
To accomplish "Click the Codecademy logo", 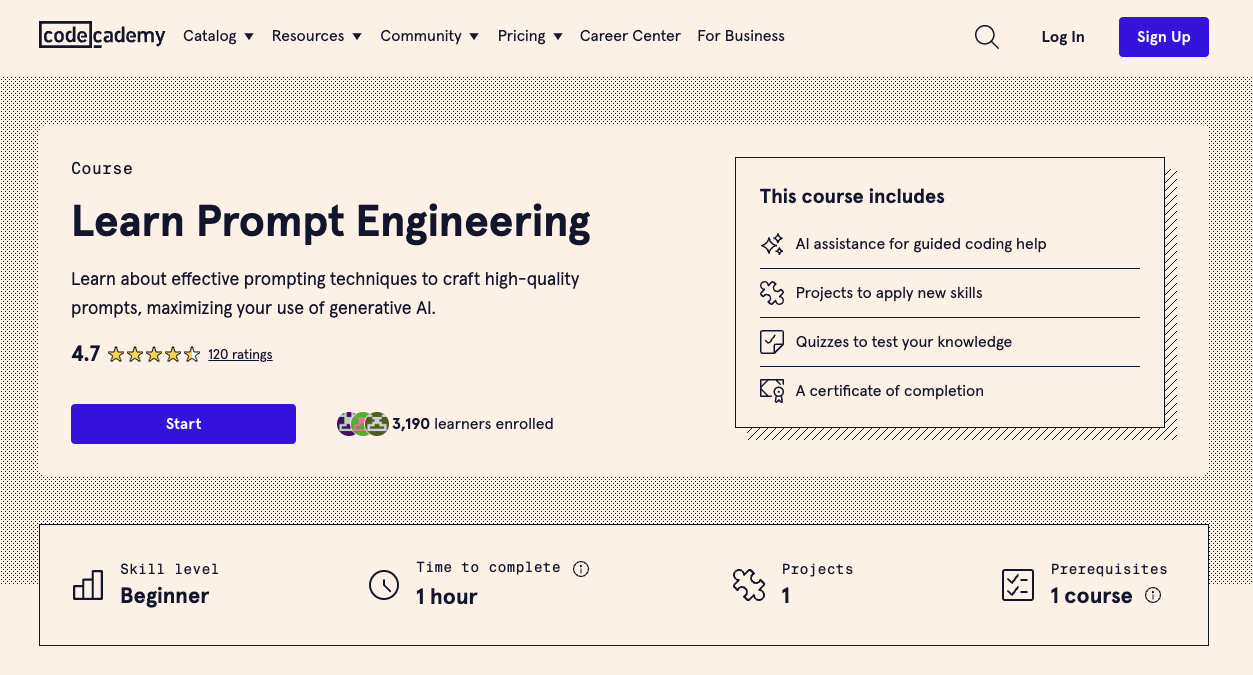I will (x=102, y=35).
